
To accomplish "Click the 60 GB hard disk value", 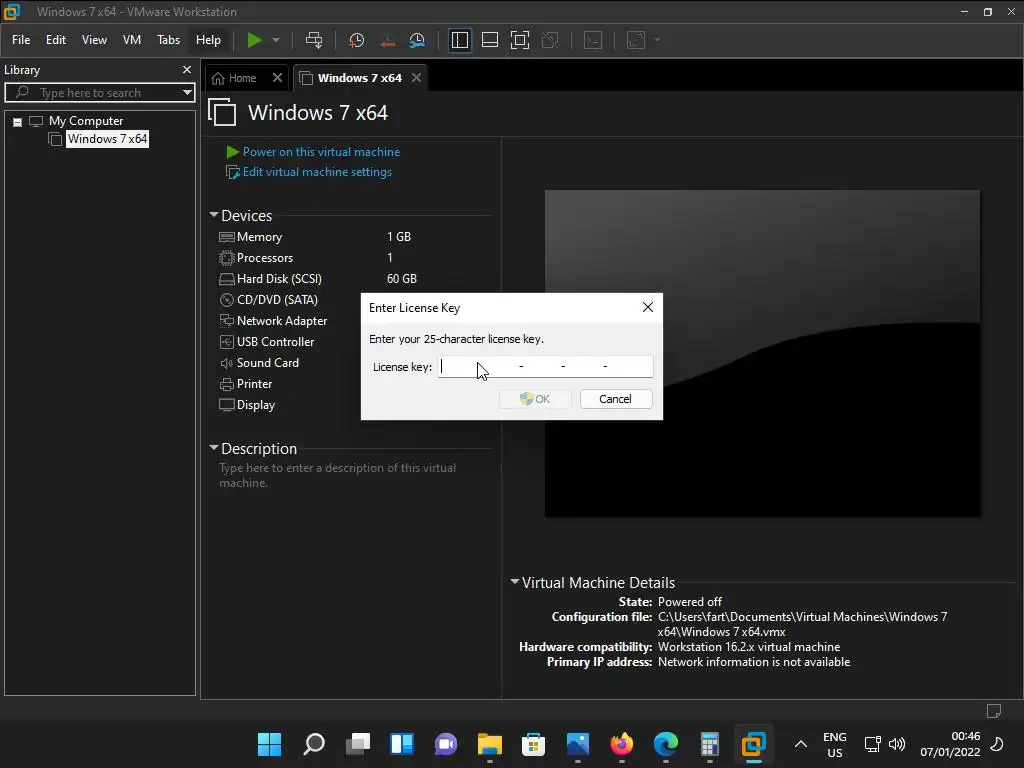I will (x=402, y=279).
